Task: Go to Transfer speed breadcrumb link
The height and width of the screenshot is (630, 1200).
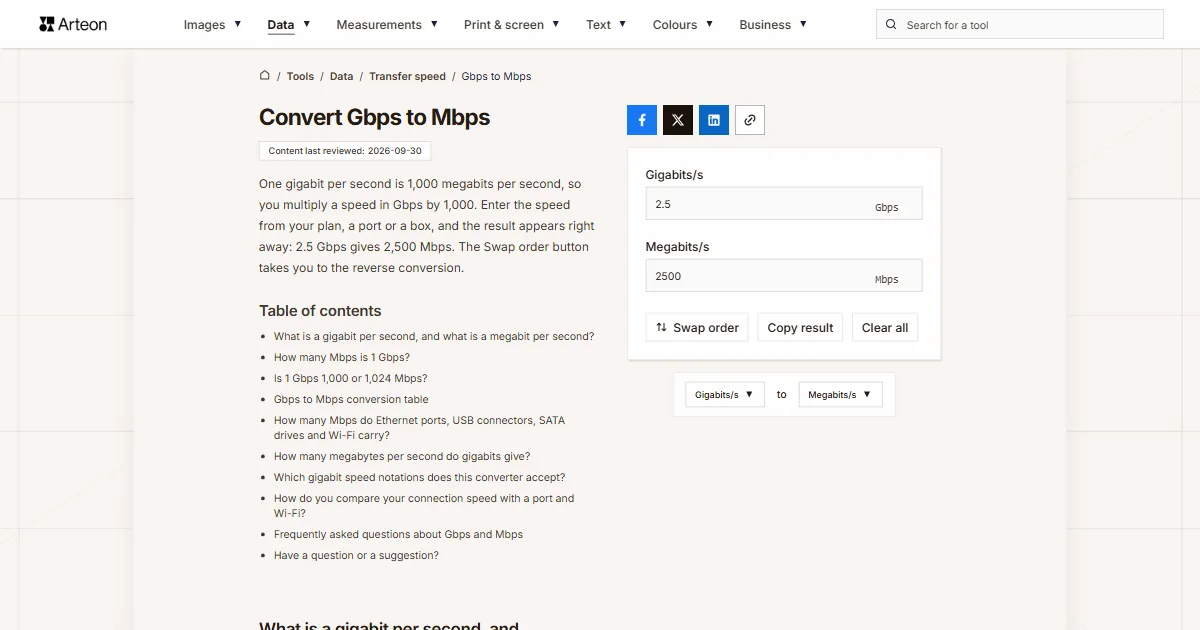Action: [407, 76]
